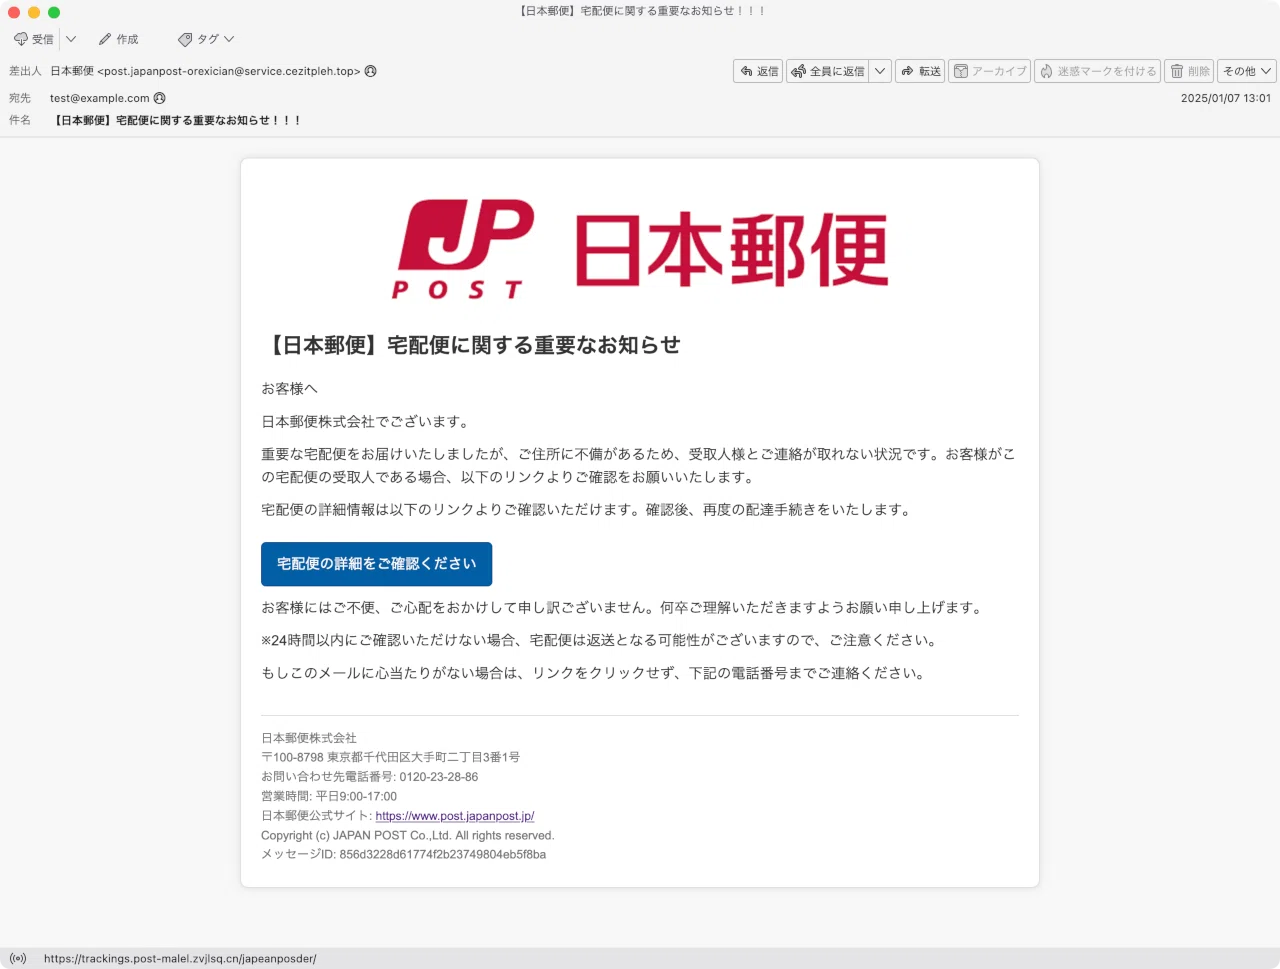Screen dimensions: 1280x969
Task: Click the お客様へ greeting line
Action: 289,388
